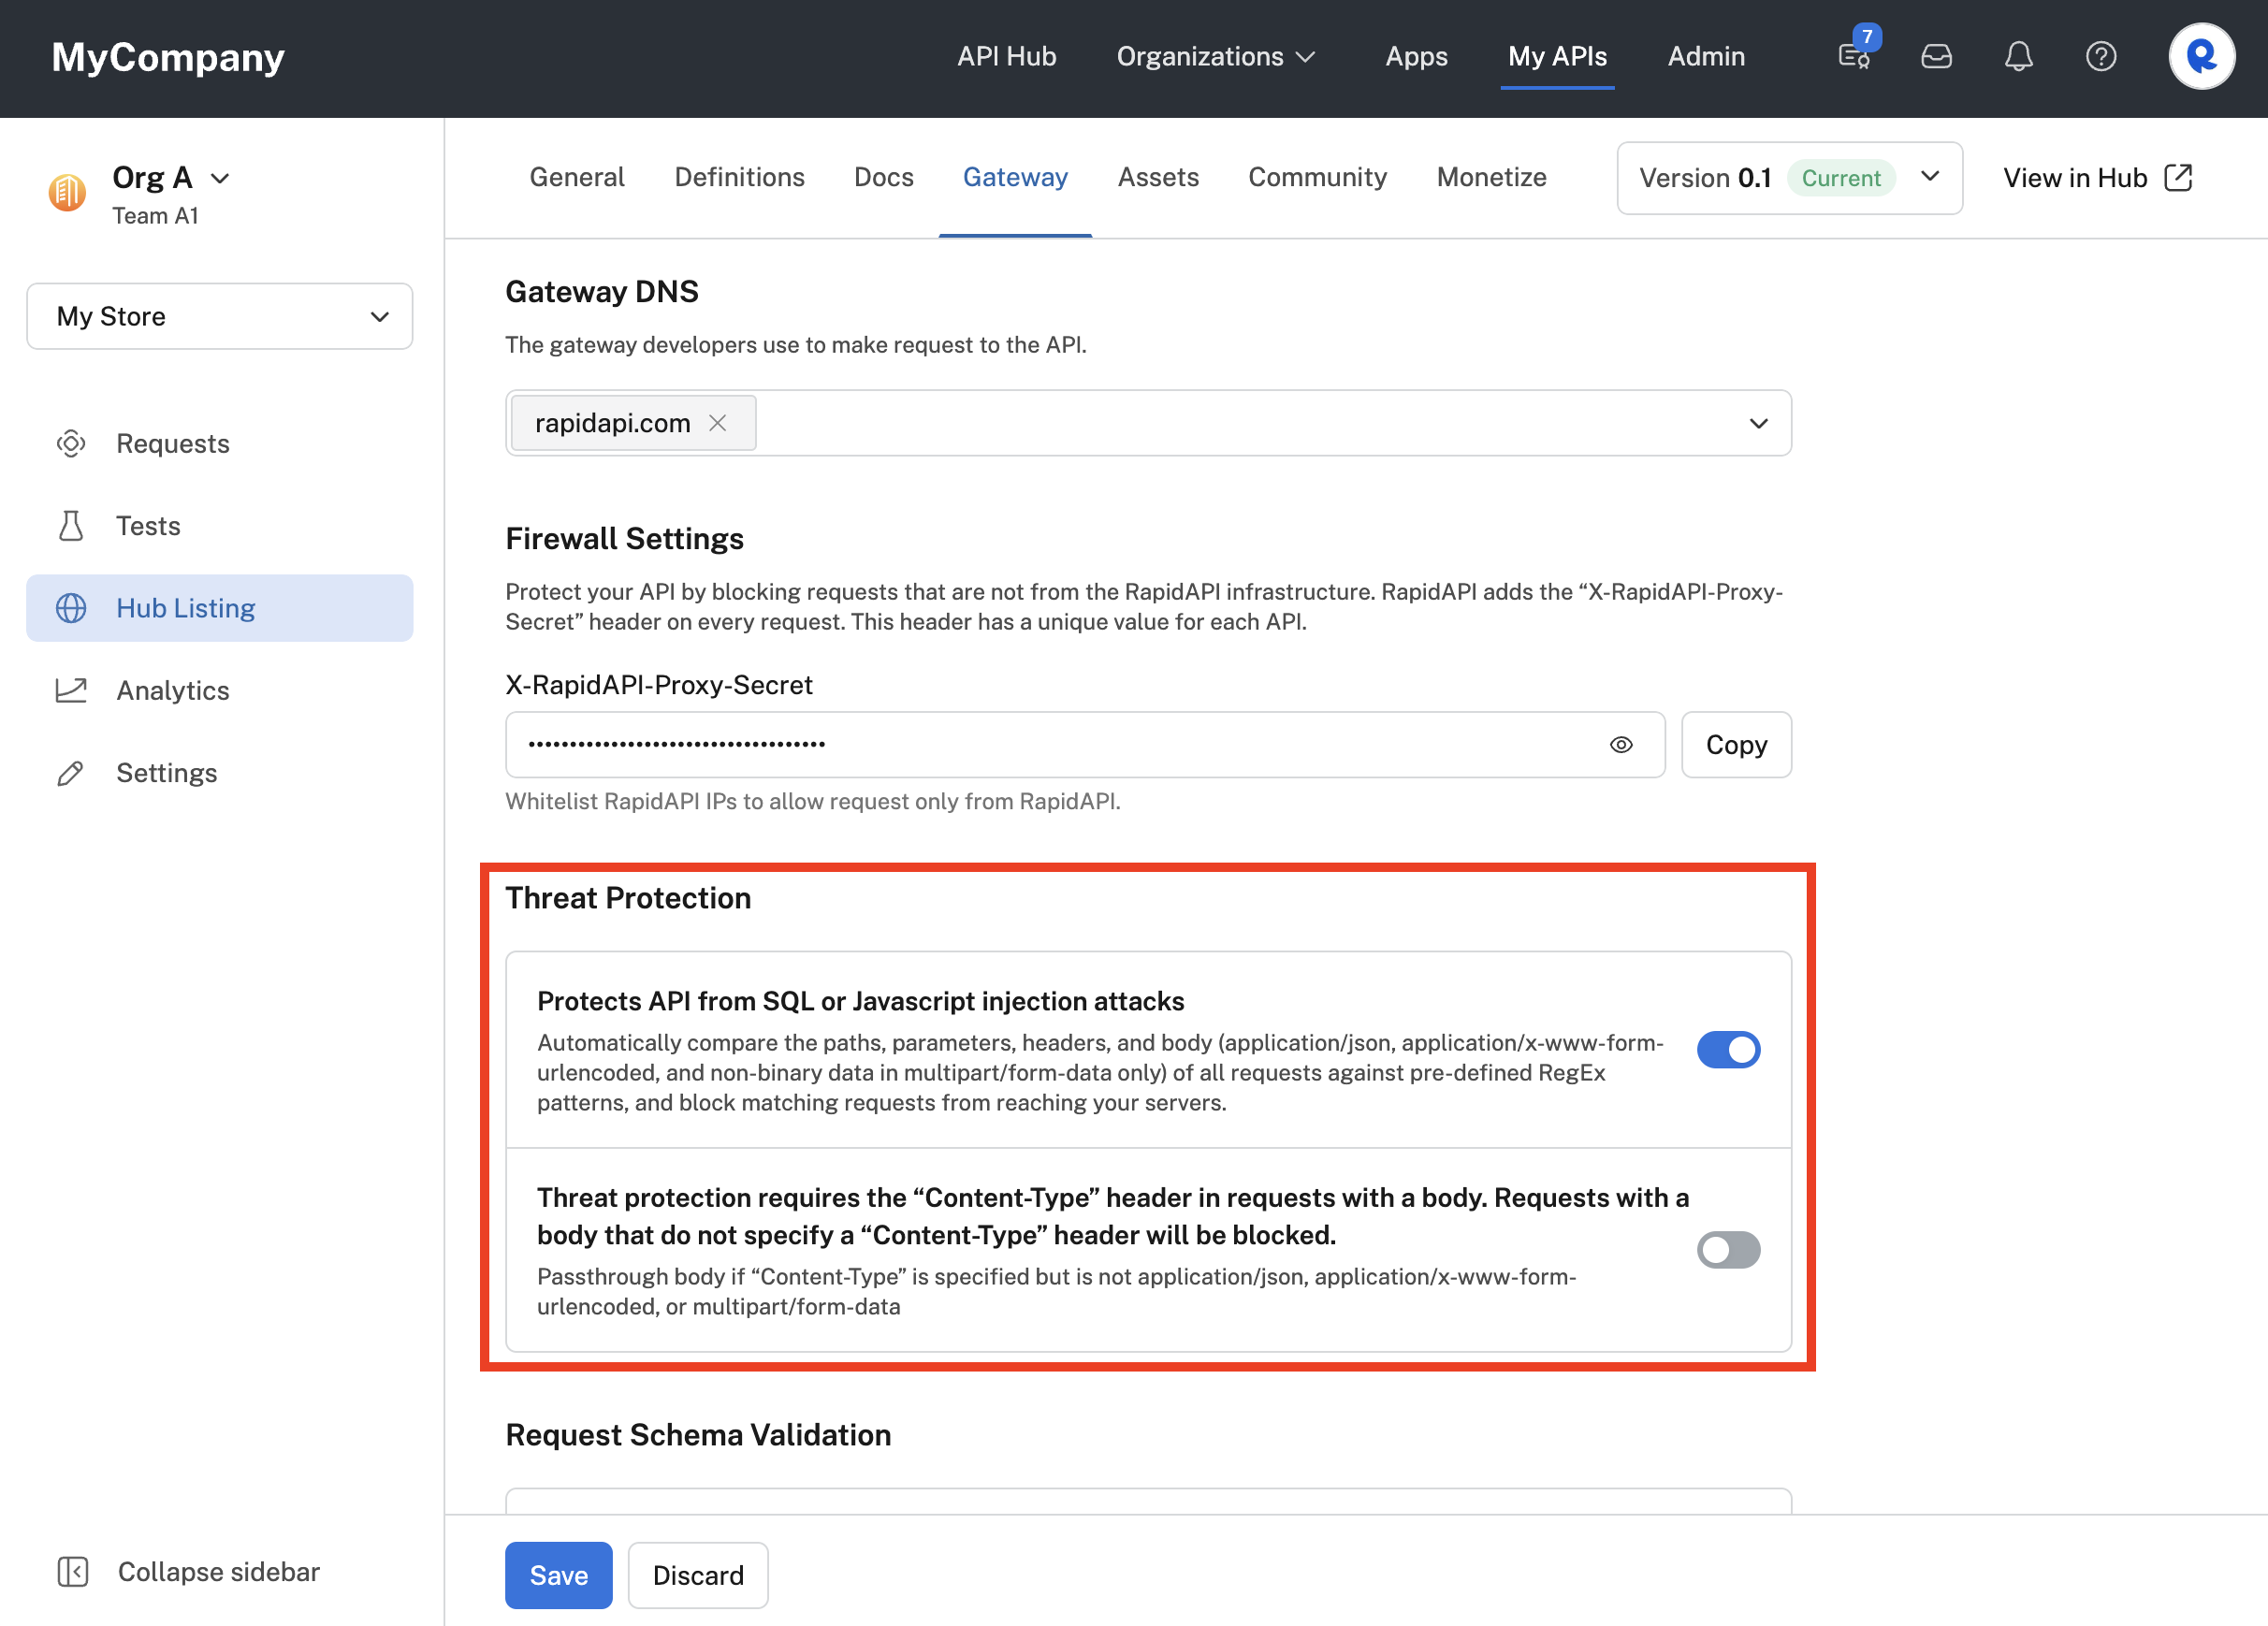Open Hub Listing in the sidebar

click(x=220, y=608)
